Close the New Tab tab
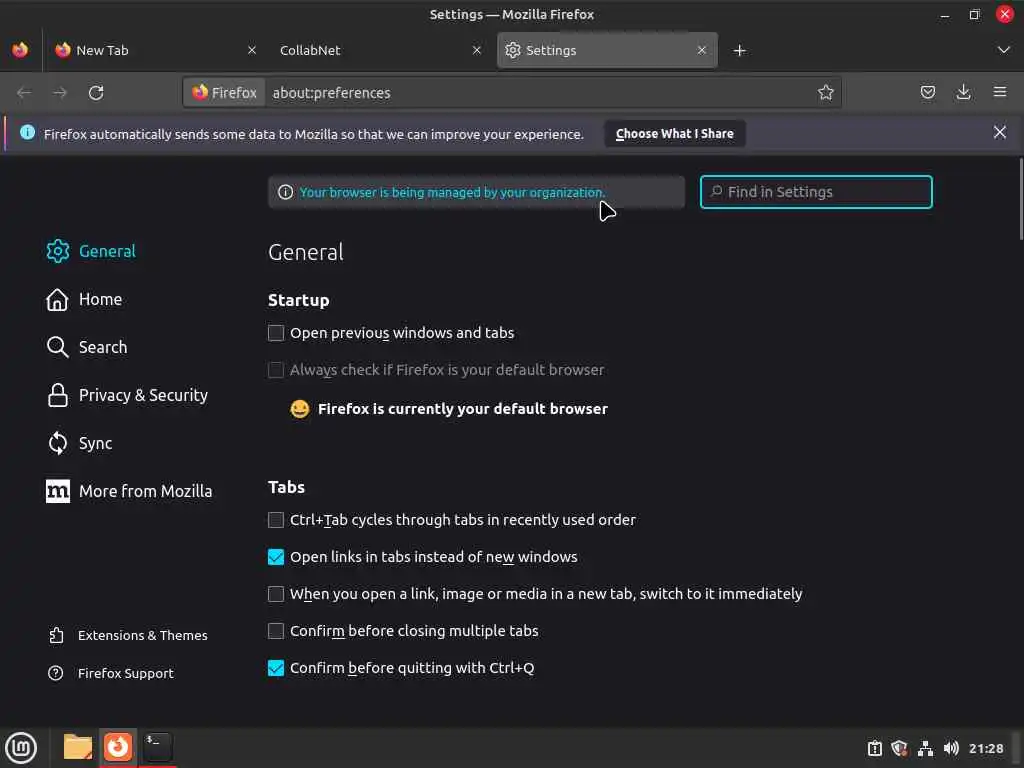This screenshot has height=768, width=1024. click(x=252, y=50)
